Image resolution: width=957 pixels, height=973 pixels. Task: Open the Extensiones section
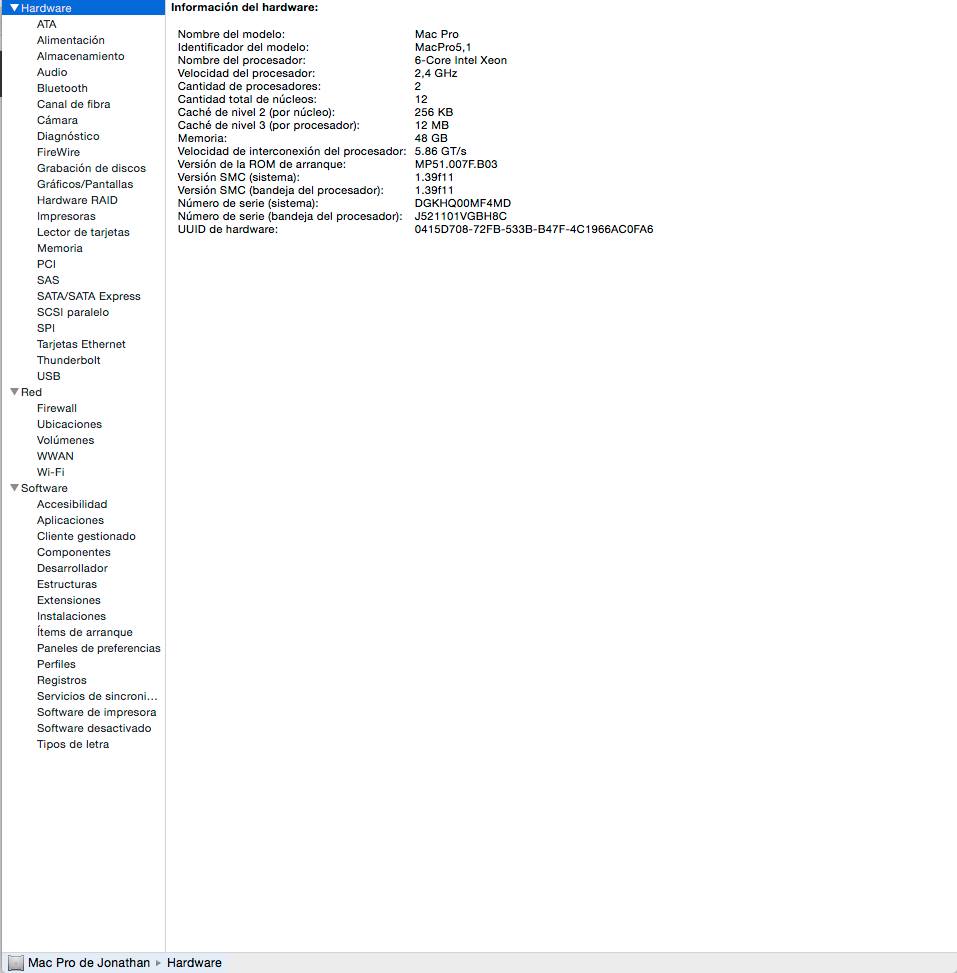[x=68, y=601]
